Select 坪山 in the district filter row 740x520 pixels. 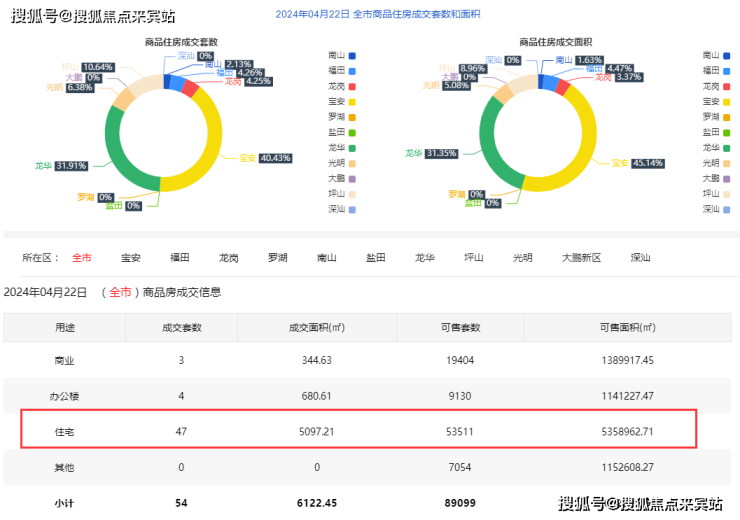pos(474,258)
